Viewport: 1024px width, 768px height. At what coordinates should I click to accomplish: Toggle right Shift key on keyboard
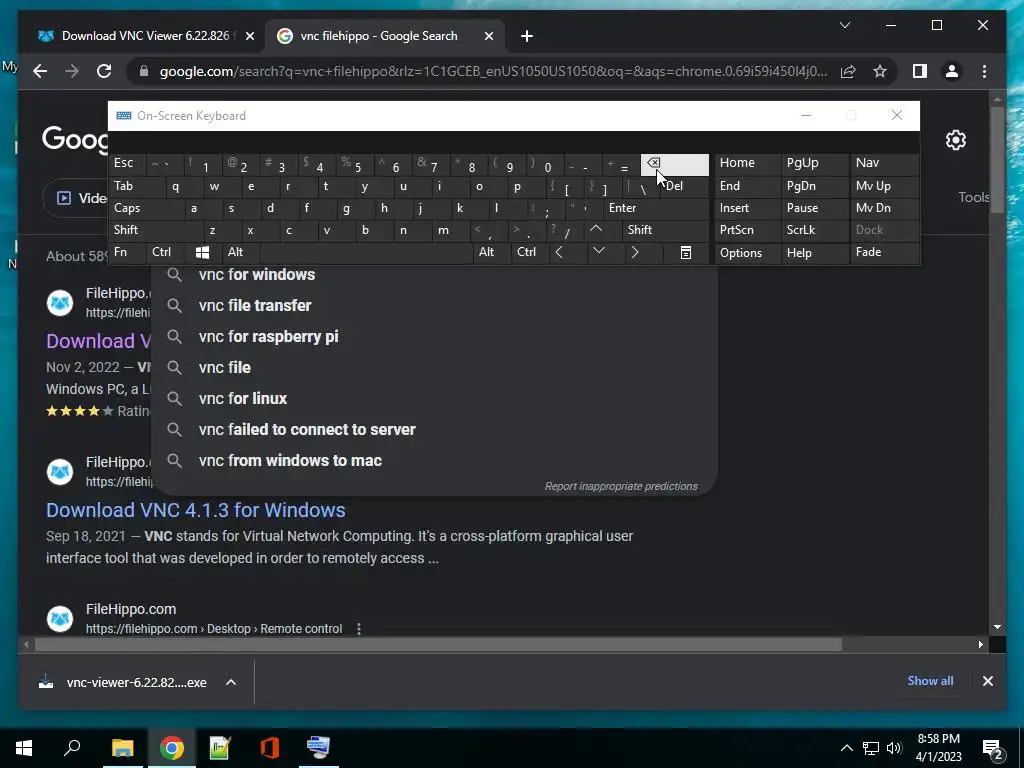click(x=665, y=229)
